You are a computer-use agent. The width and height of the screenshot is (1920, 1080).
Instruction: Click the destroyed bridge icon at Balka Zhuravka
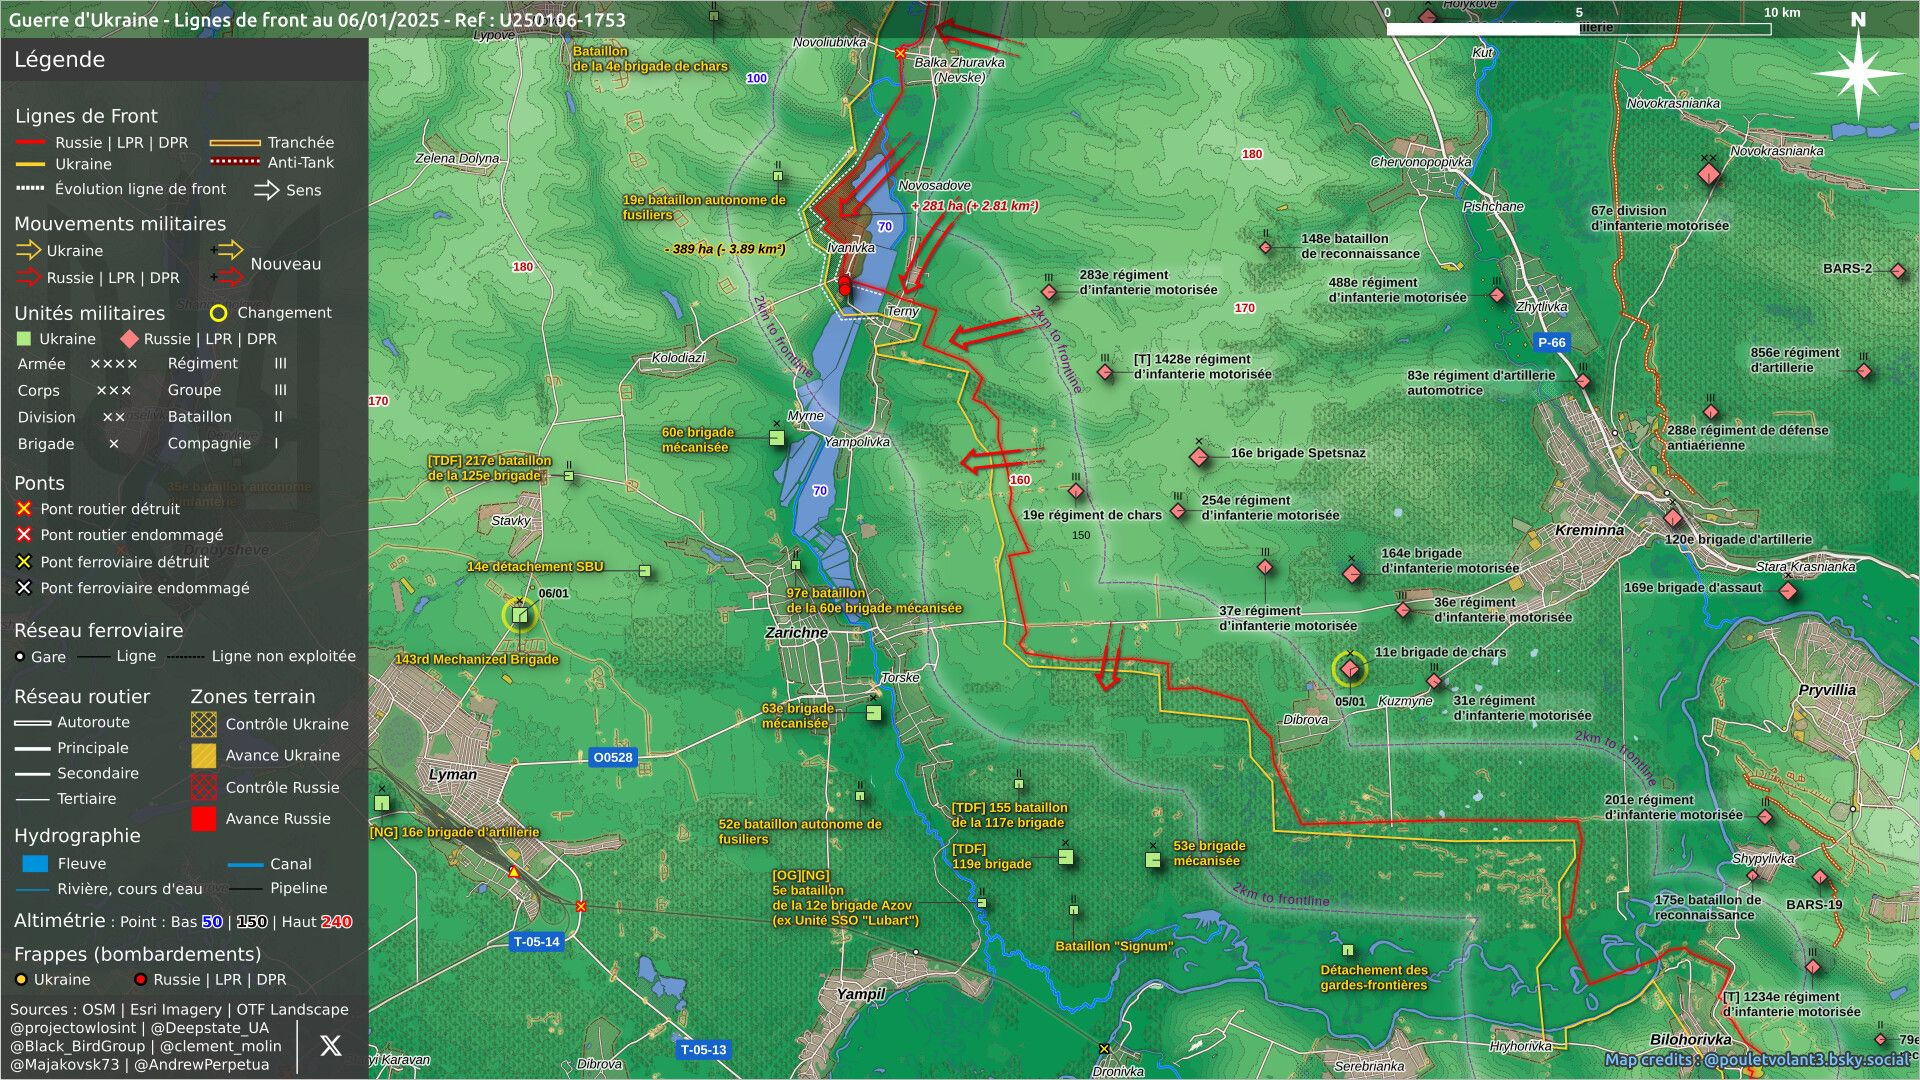[x=900, y=53]
